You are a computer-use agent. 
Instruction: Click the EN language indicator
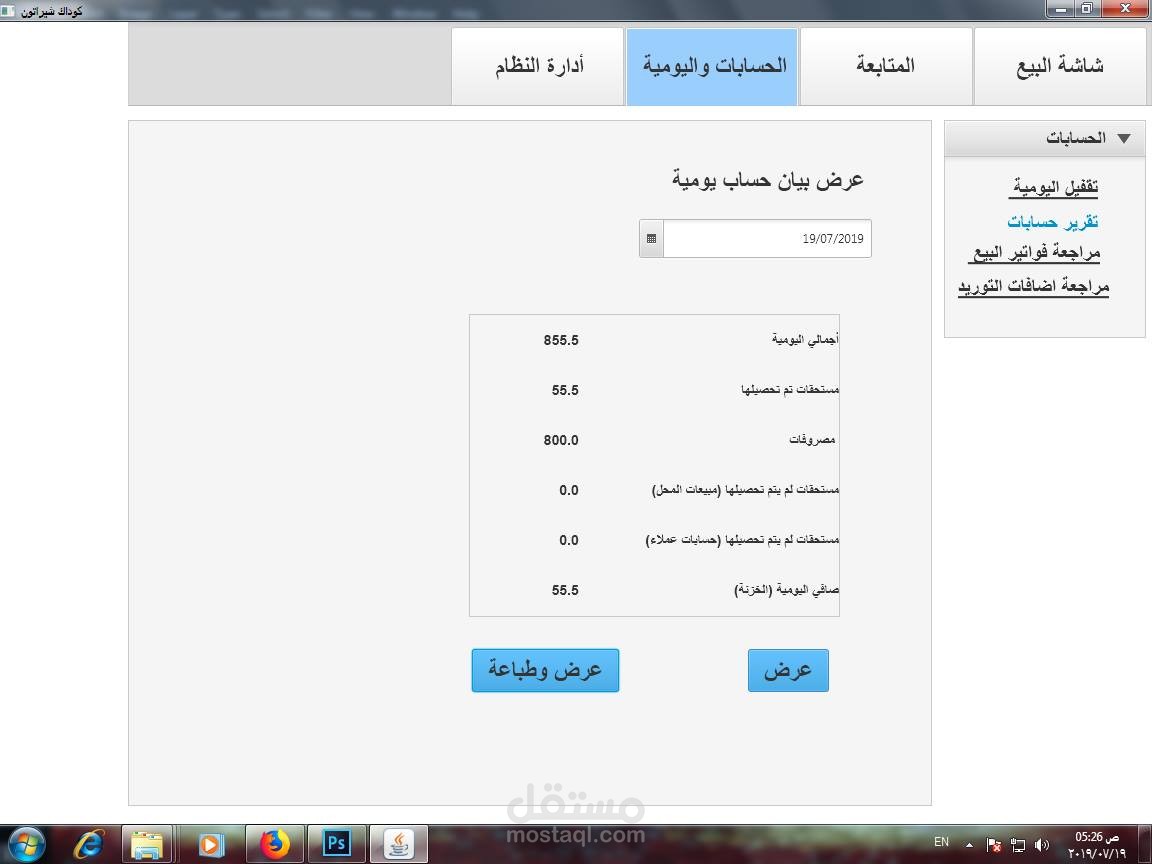pyautogui.click(x=941, y=842)
